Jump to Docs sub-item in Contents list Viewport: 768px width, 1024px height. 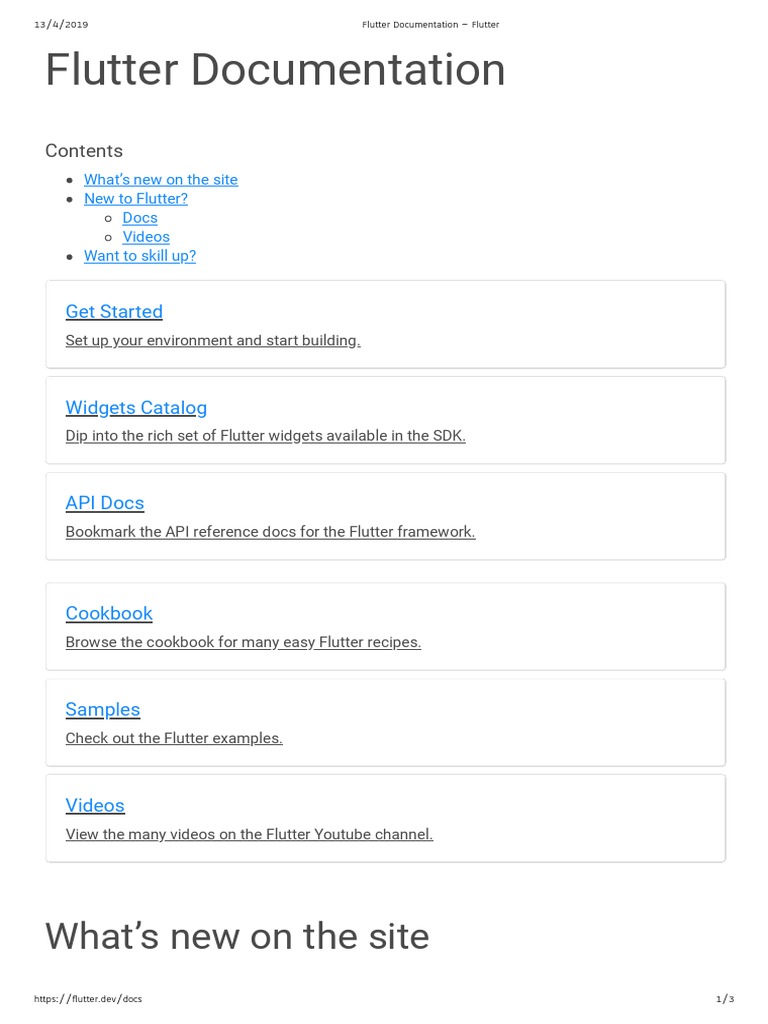pos(140,218)
